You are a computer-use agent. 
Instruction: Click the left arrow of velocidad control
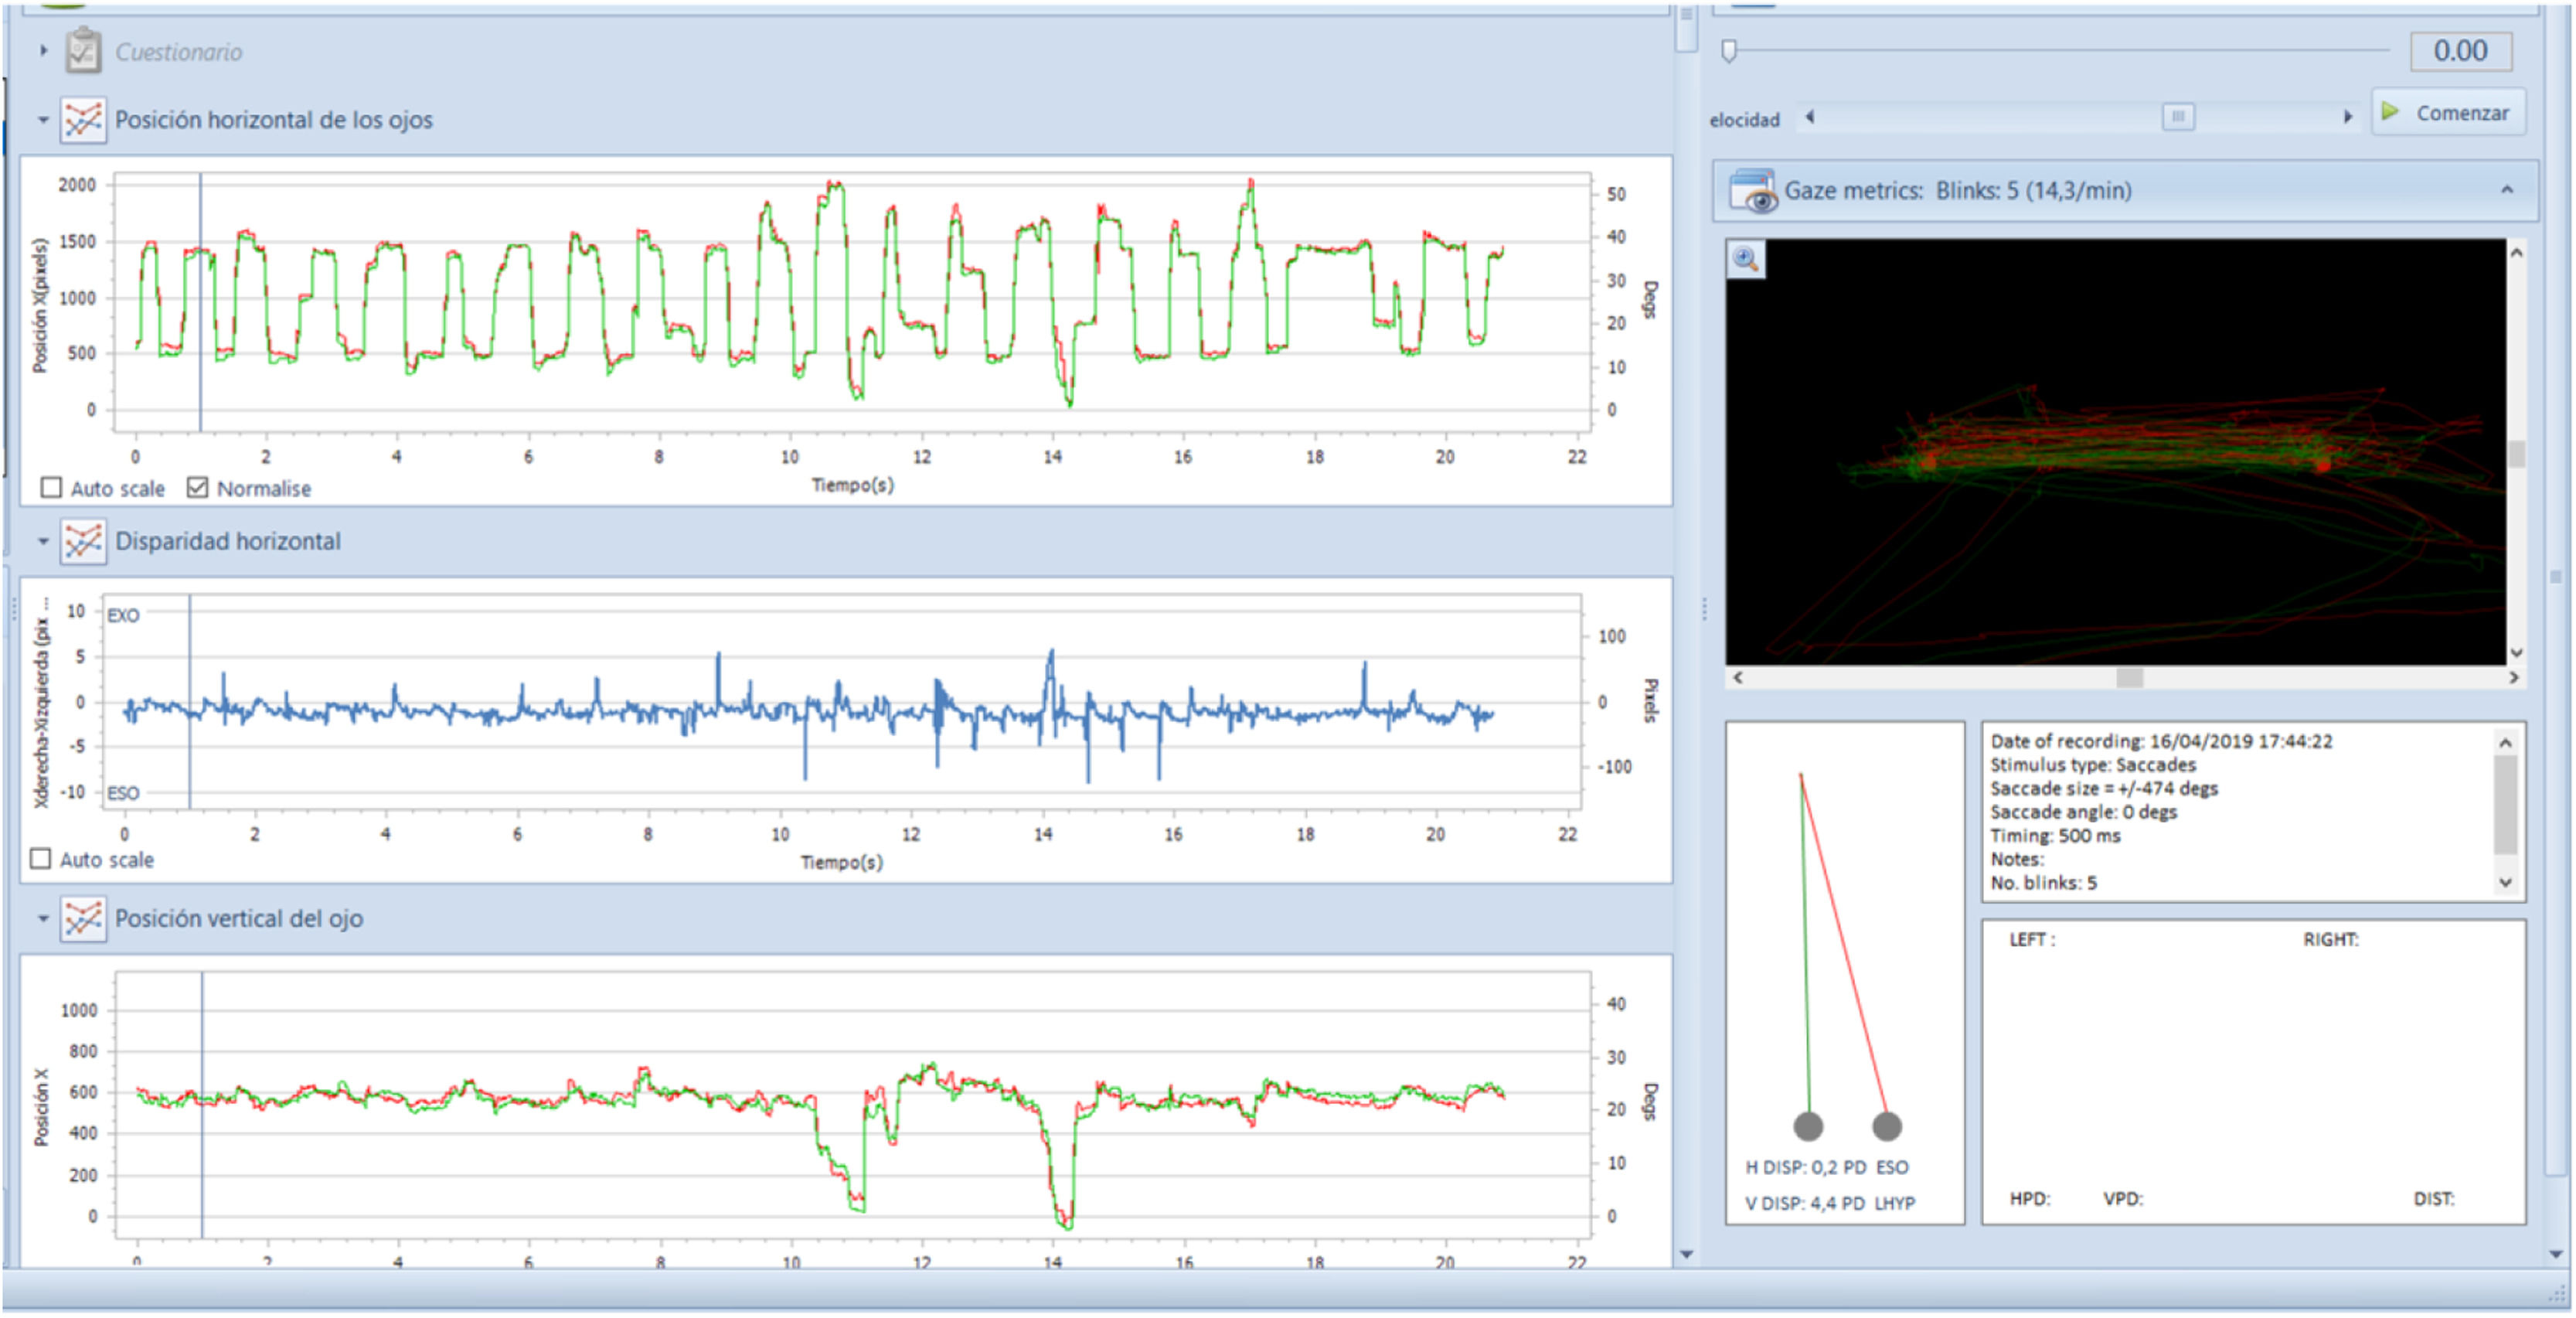tap(1810, 117)
